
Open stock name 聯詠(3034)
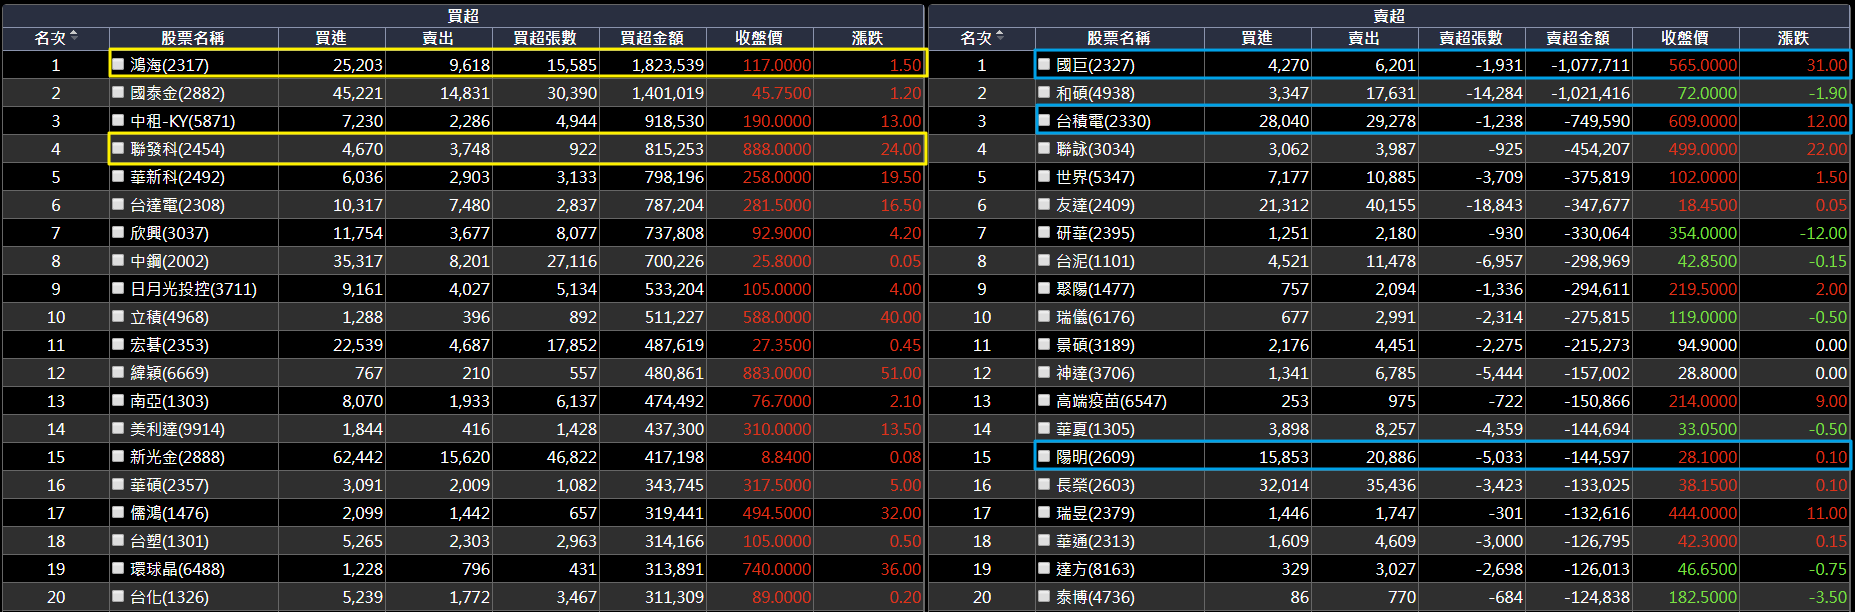(1095, 149)
